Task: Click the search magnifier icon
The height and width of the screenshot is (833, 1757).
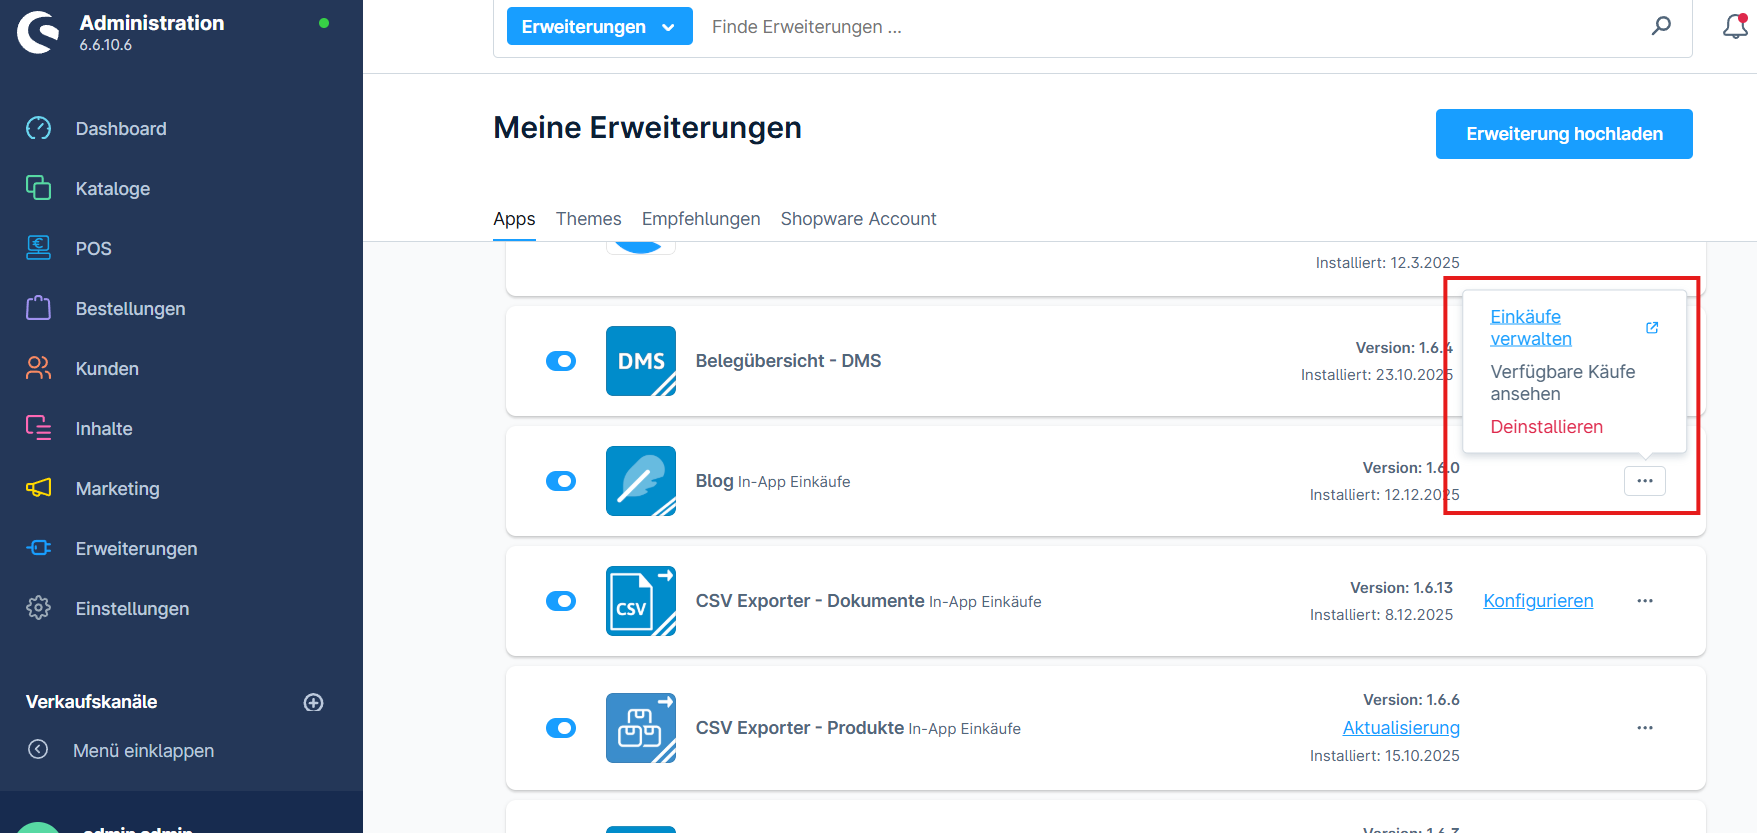Action: [1660, 26]
